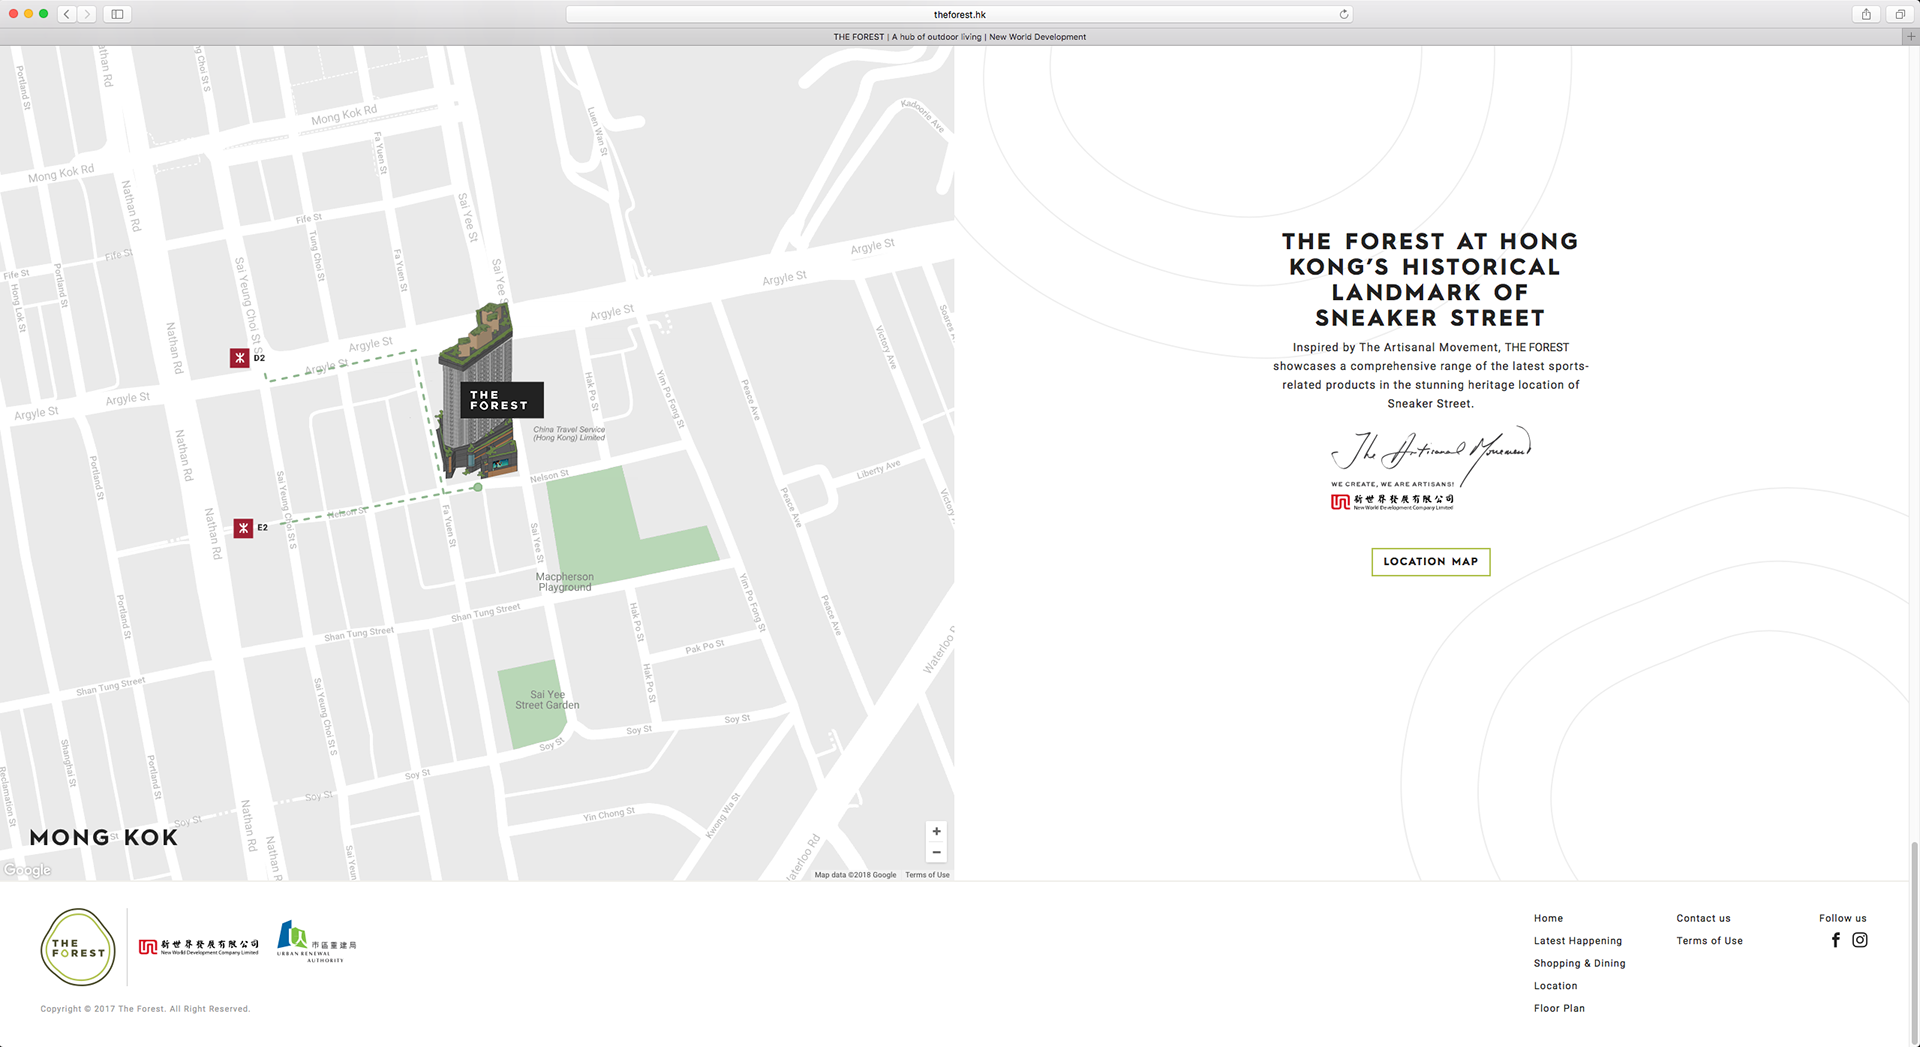The width and height of the screenshot is (1920, 1047).
Task: Open the Home footer link
Action: click(1548, 918)
